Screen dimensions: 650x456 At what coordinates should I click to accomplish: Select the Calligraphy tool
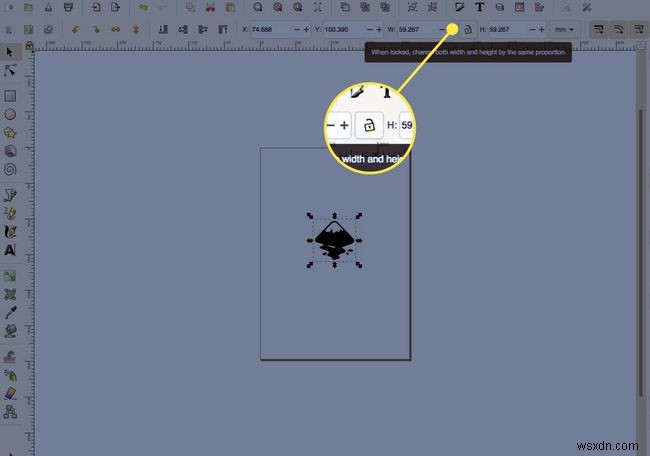10,231
